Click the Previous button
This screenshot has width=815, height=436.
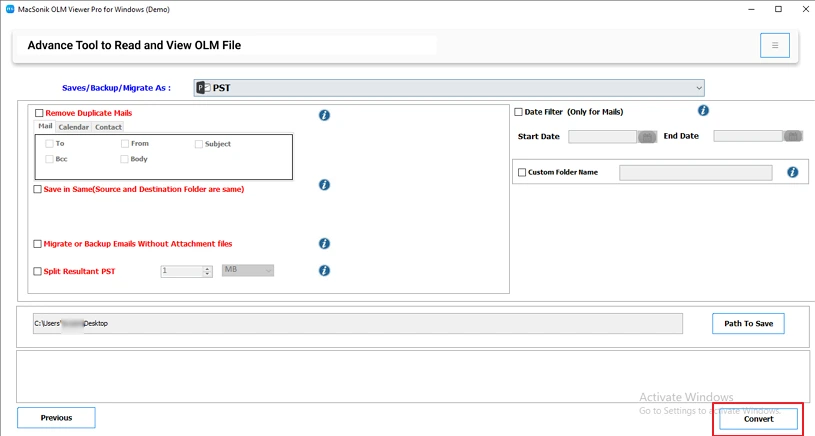coord(56,418)
